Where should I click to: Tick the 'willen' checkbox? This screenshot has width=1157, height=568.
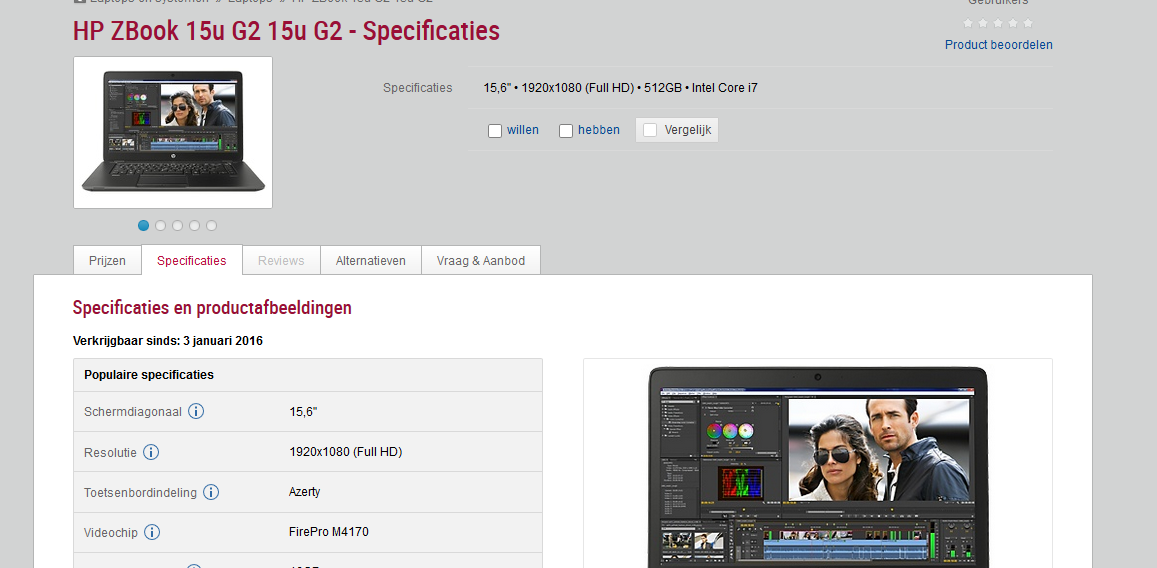pyautogui.click(x=495, y=131)
